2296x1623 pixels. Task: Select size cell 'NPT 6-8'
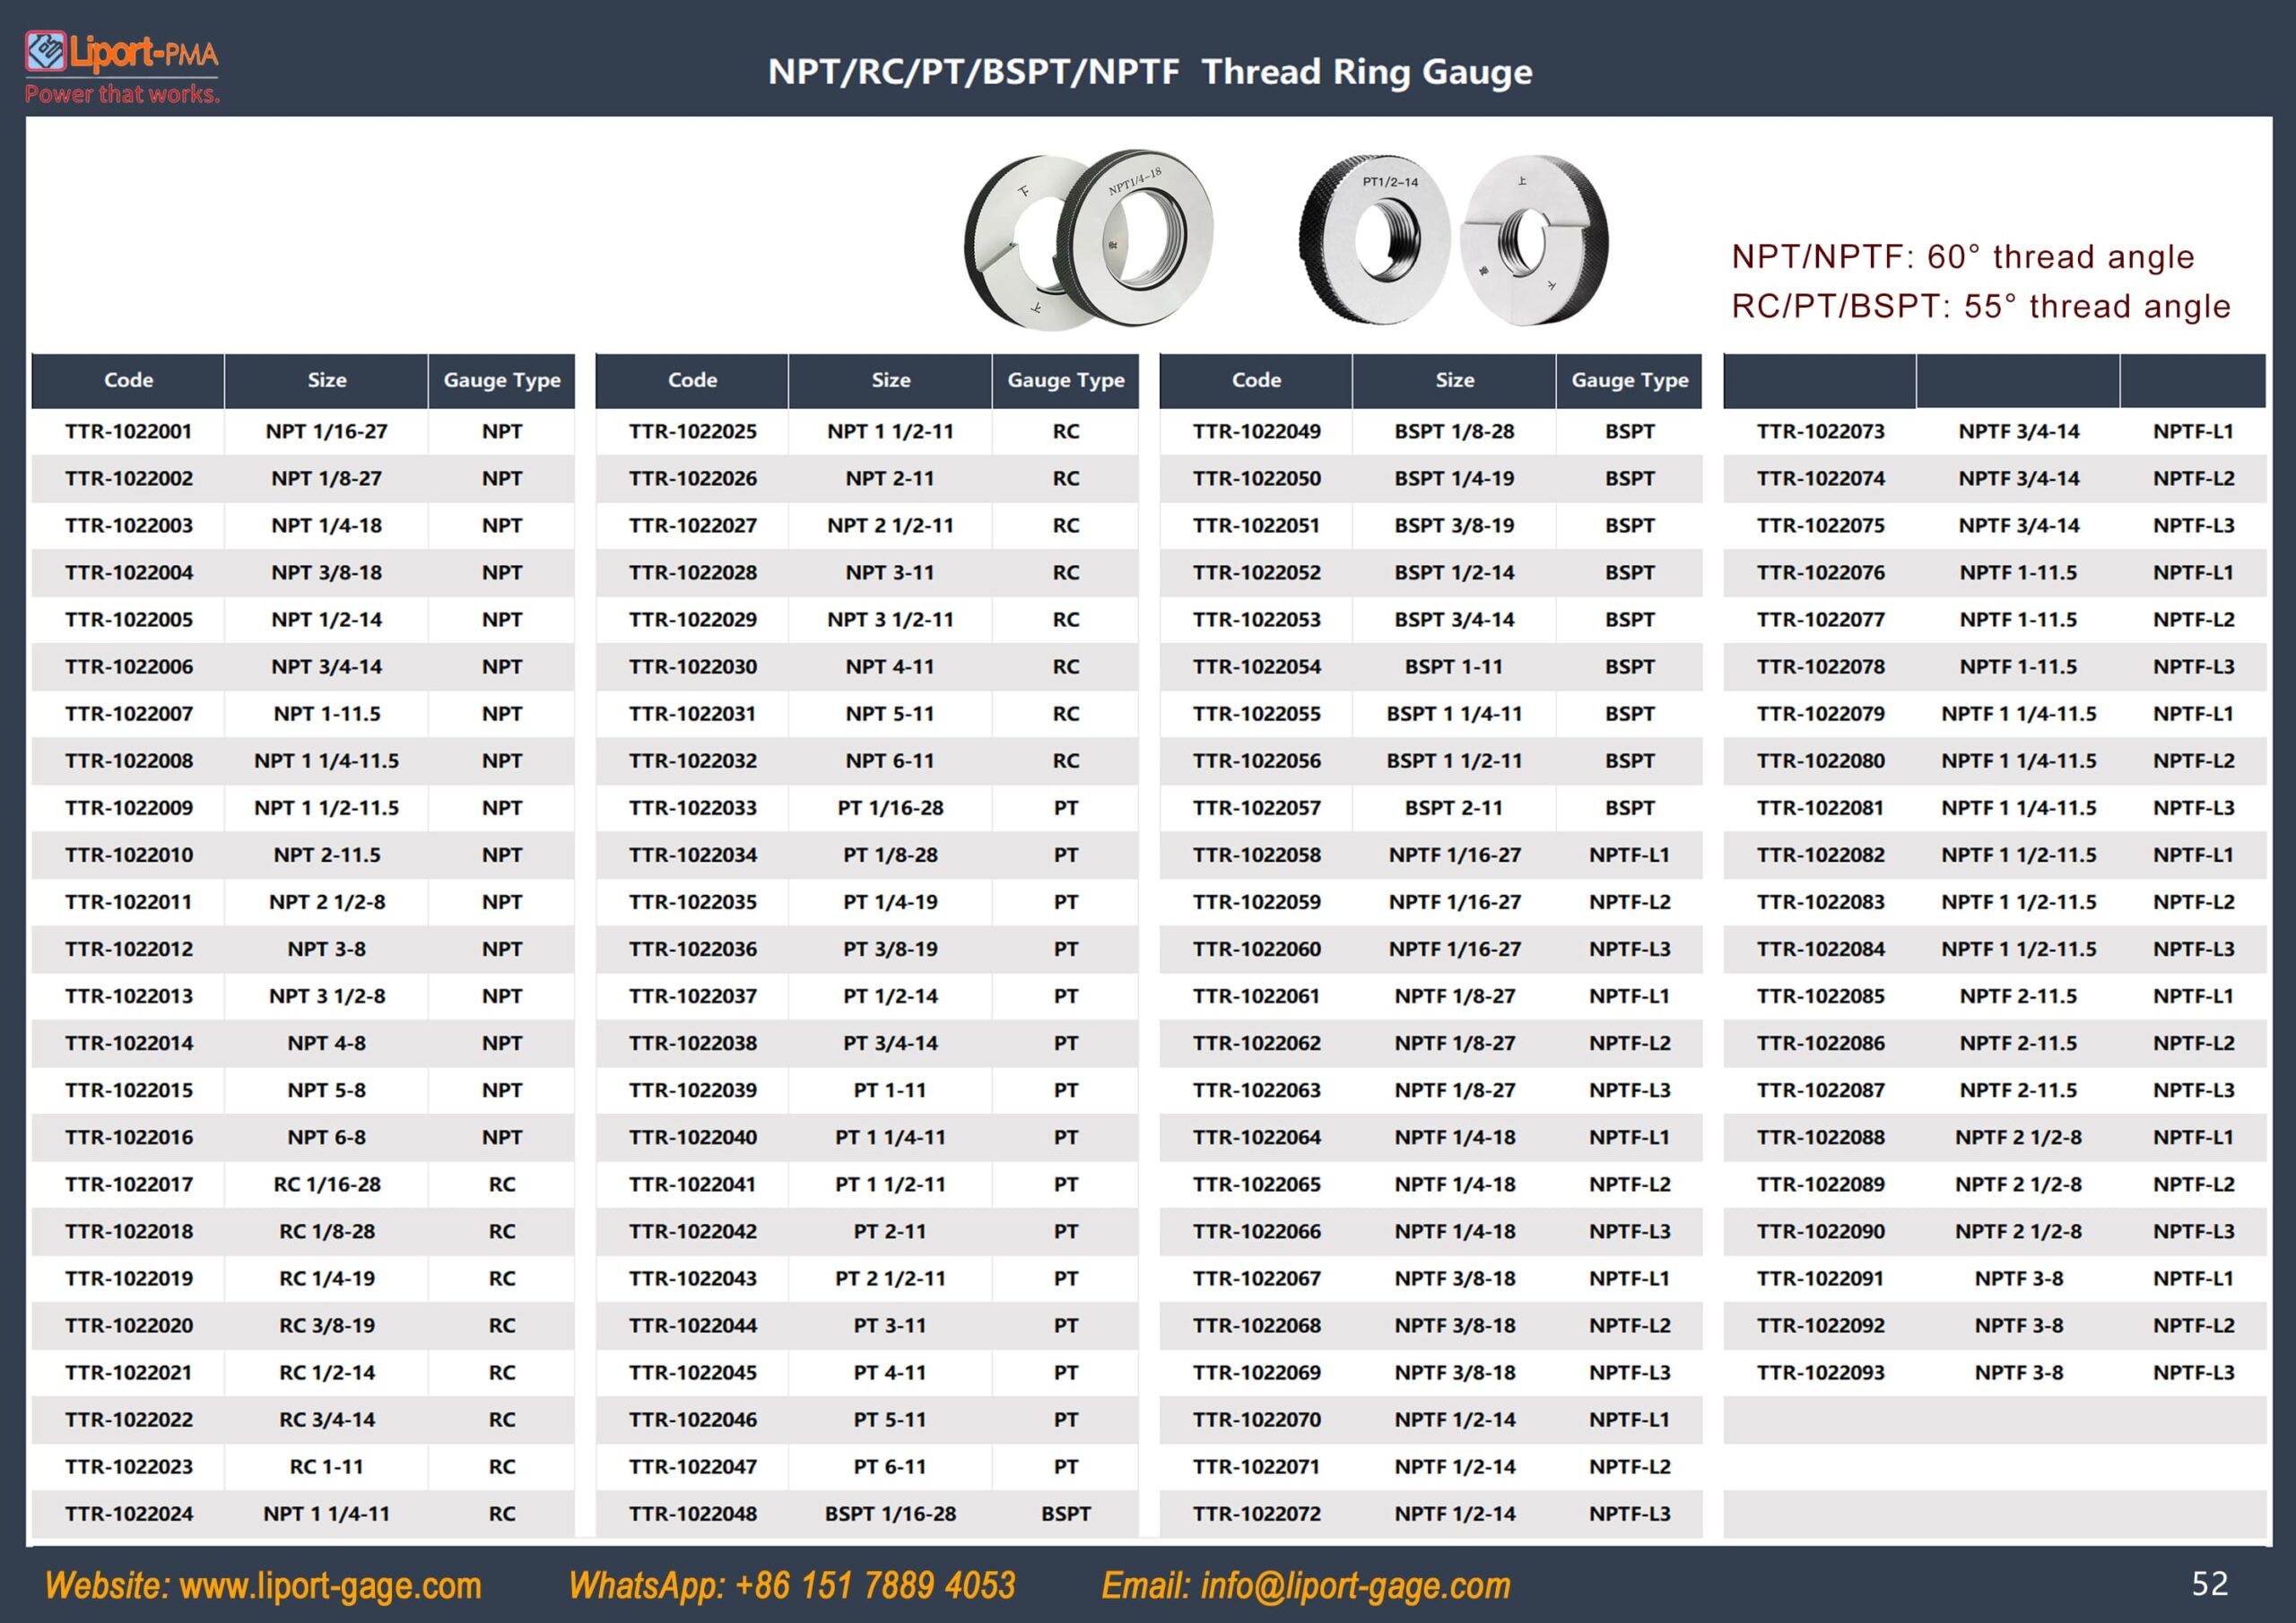(x=326, y=1137)
